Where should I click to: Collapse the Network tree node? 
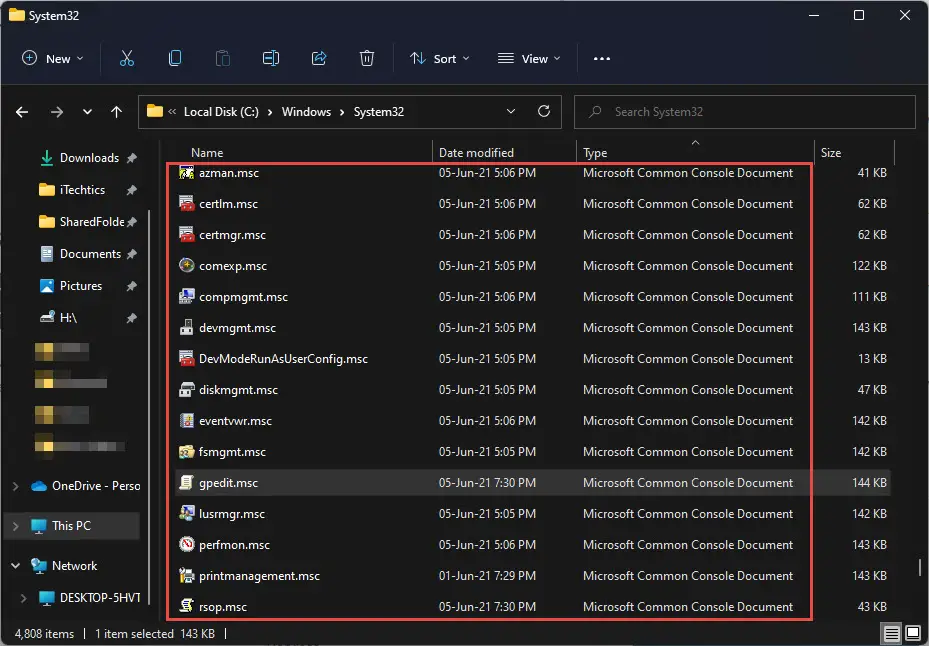pyautogui.click(x=15, y=565)
